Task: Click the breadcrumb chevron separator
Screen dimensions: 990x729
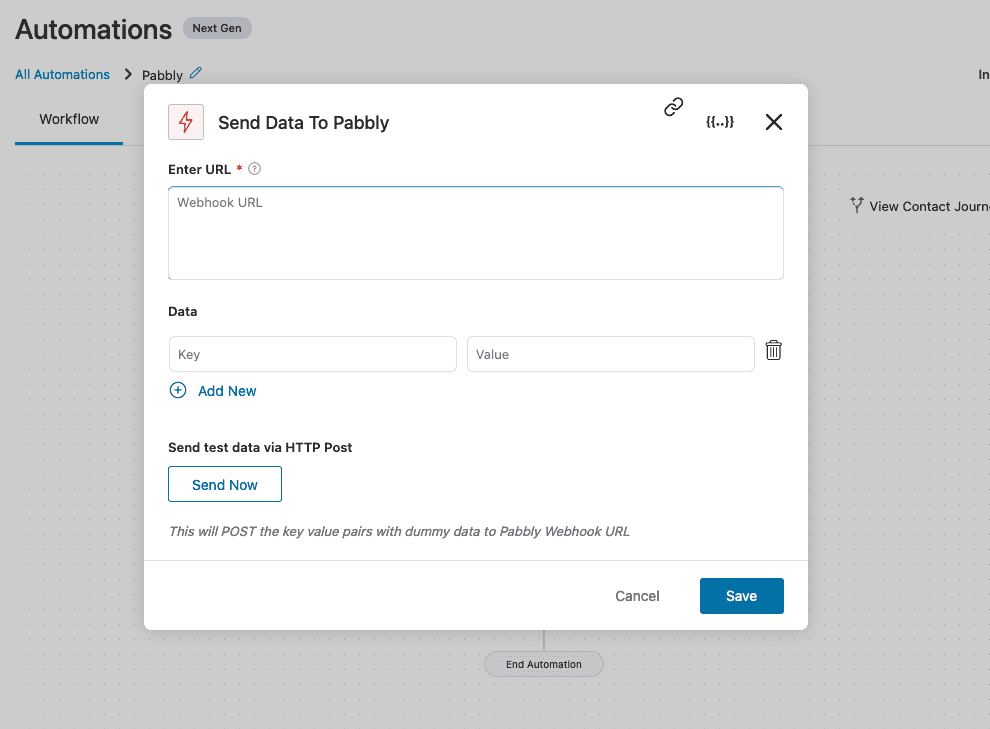Action: (128, 74)
